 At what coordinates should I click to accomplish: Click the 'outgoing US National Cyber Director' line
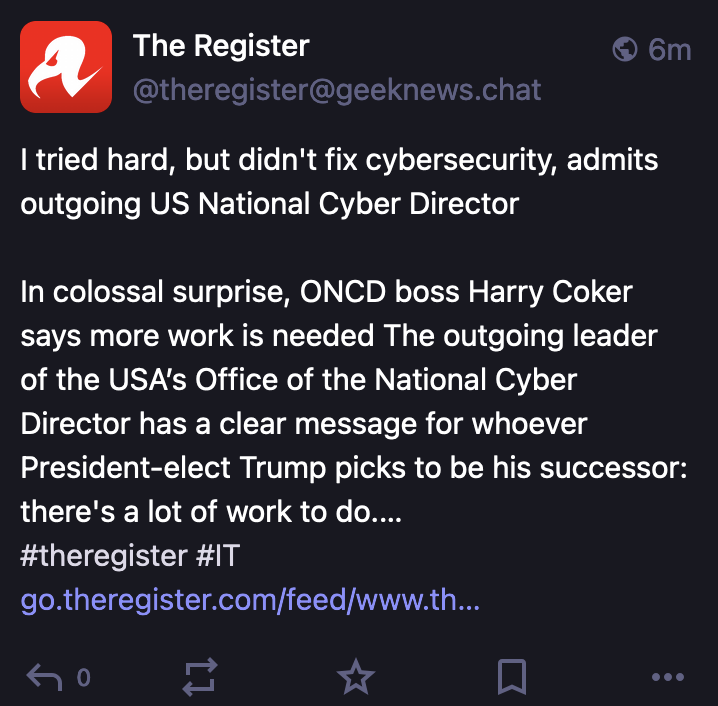(270, 204)
